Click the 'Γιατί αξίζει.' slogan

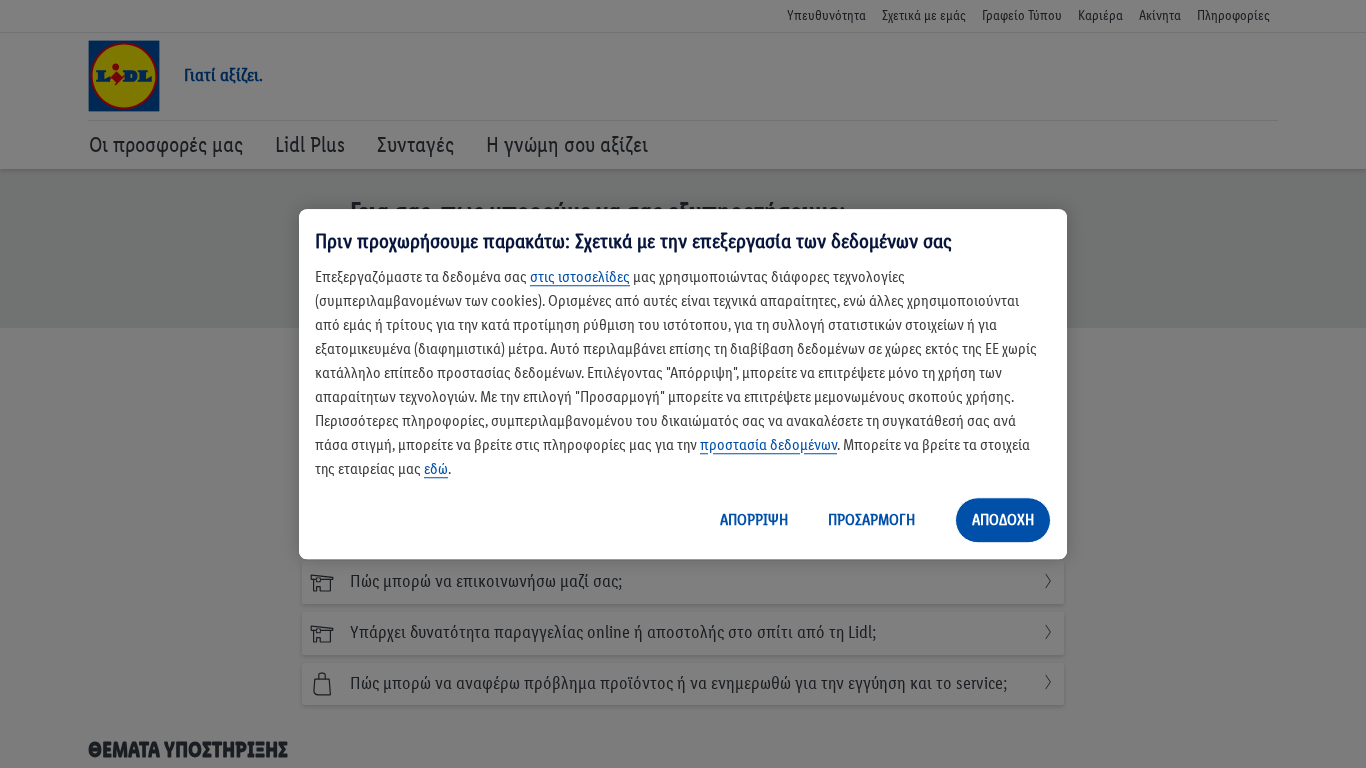223,76
